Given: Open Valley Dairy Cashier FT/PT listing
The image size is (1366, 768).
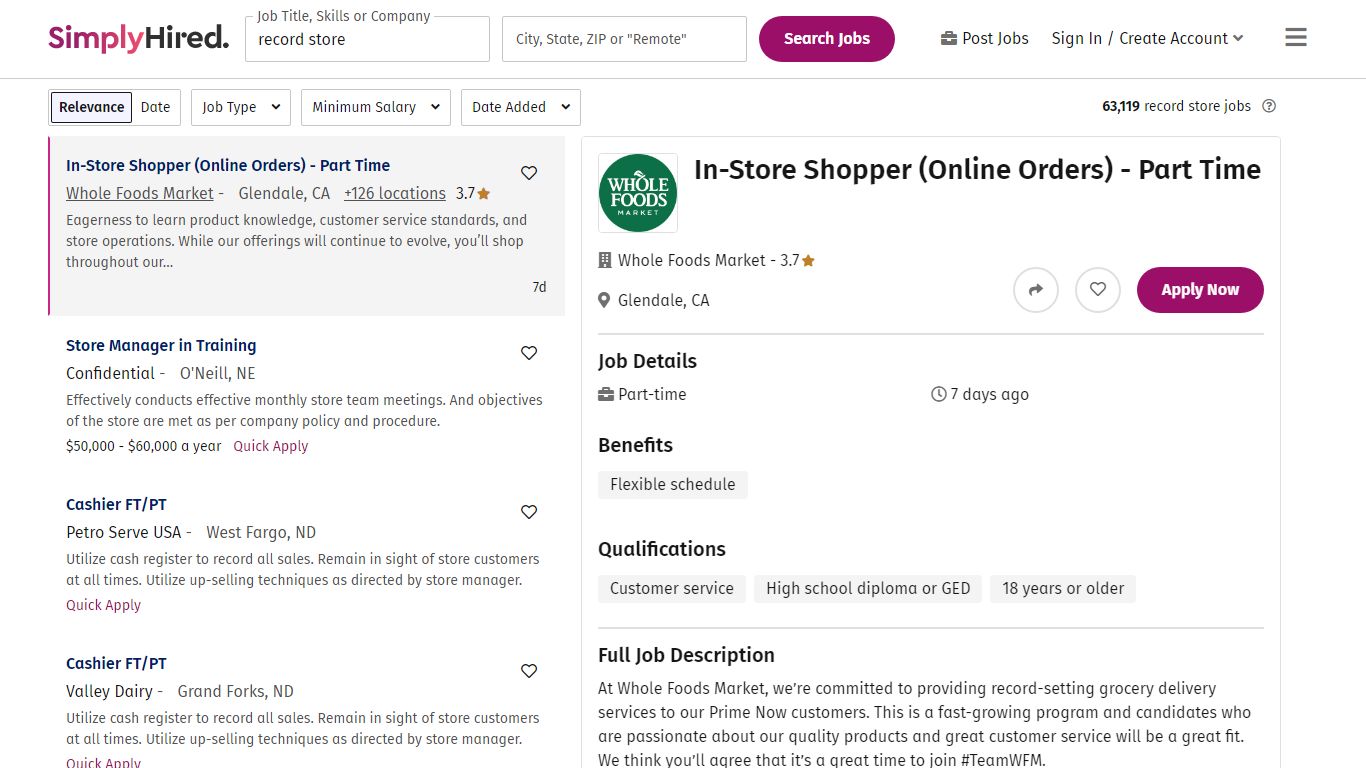Looking at the screenshot, I should click(x=116, y=663).
